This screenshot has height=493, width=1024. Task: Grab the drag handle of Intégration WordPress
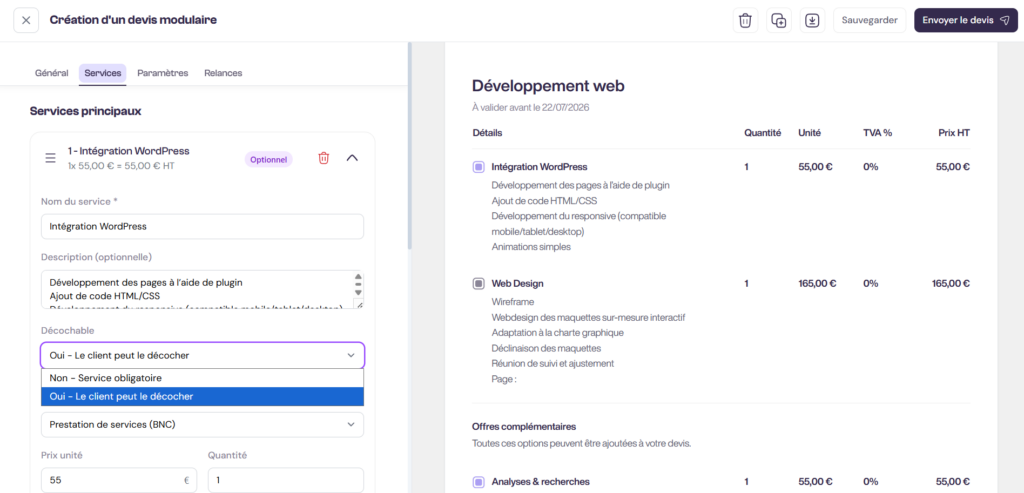[x=50, y=158]
